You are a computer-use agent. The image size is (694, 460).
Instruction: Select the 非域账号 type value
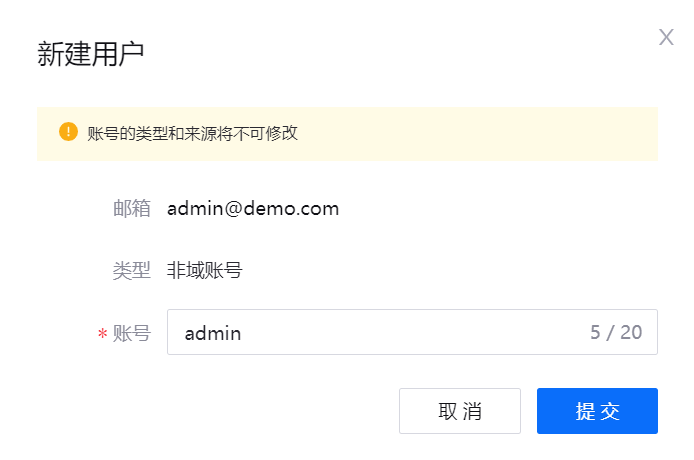pyautogui.click(x=204, y=271)
